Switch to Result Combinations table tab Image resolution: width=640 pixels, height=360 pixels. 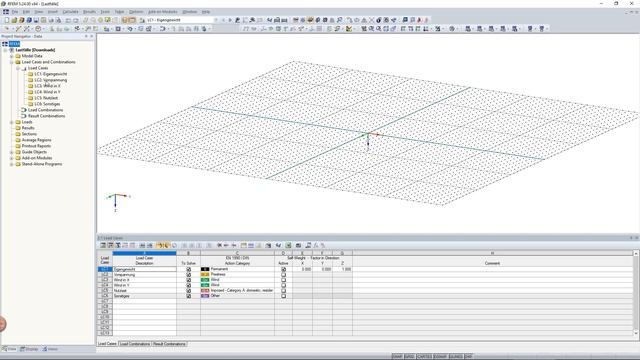tap(169, 344)
